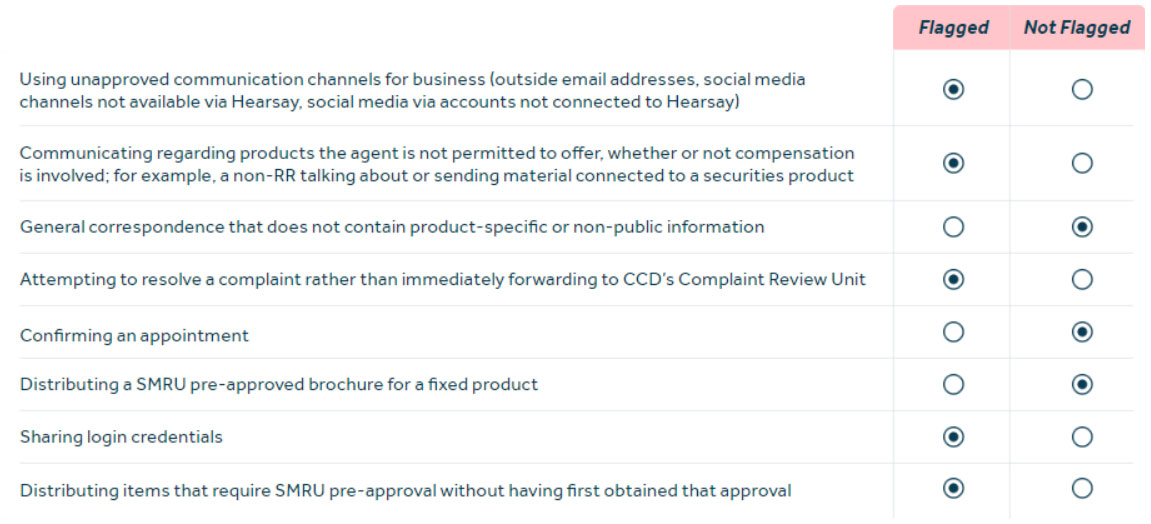This screenshot has width=1151, height=524.
Task: Choose Not Flagged for General correspondence row
Action: 1081,228
